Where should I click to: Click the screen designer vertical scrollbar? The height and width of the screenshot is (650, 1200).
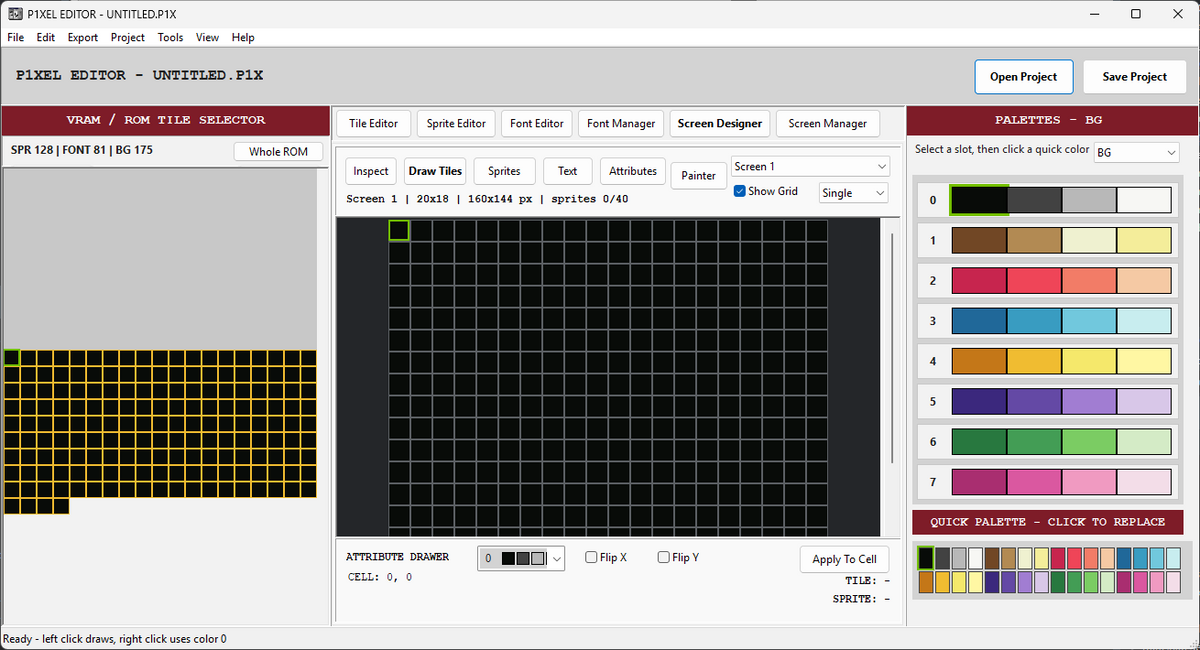(x=892, y=347)
